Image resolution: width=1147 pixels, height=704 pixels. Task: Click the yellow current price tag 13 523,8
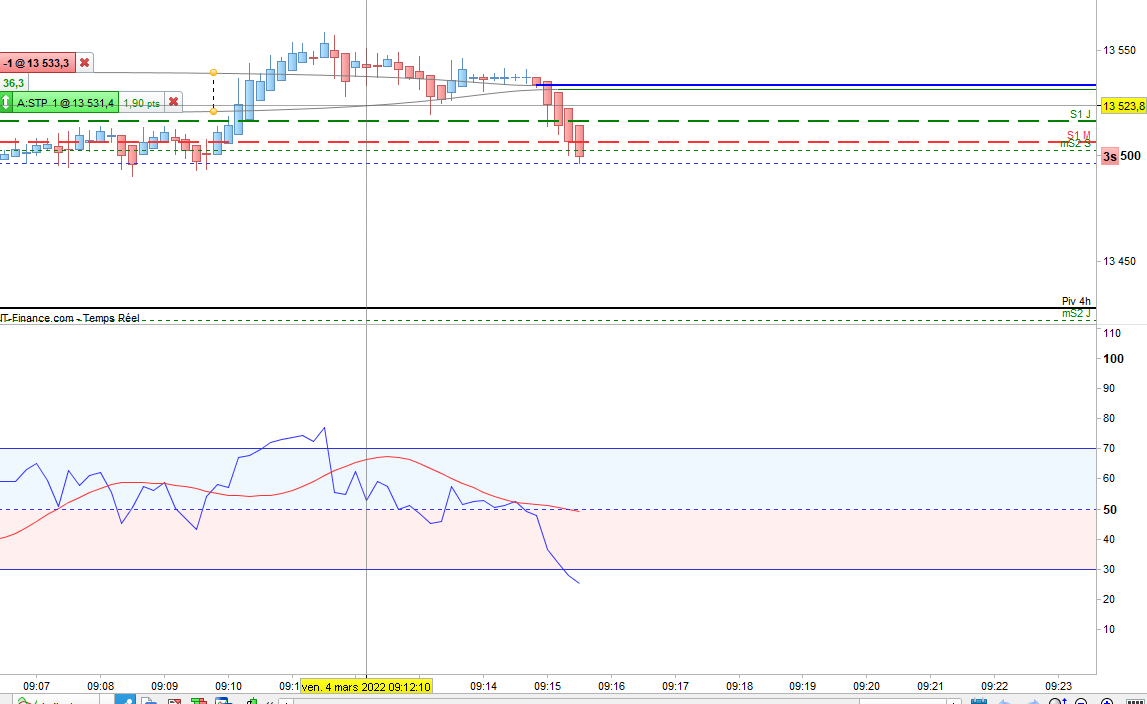1123,106
